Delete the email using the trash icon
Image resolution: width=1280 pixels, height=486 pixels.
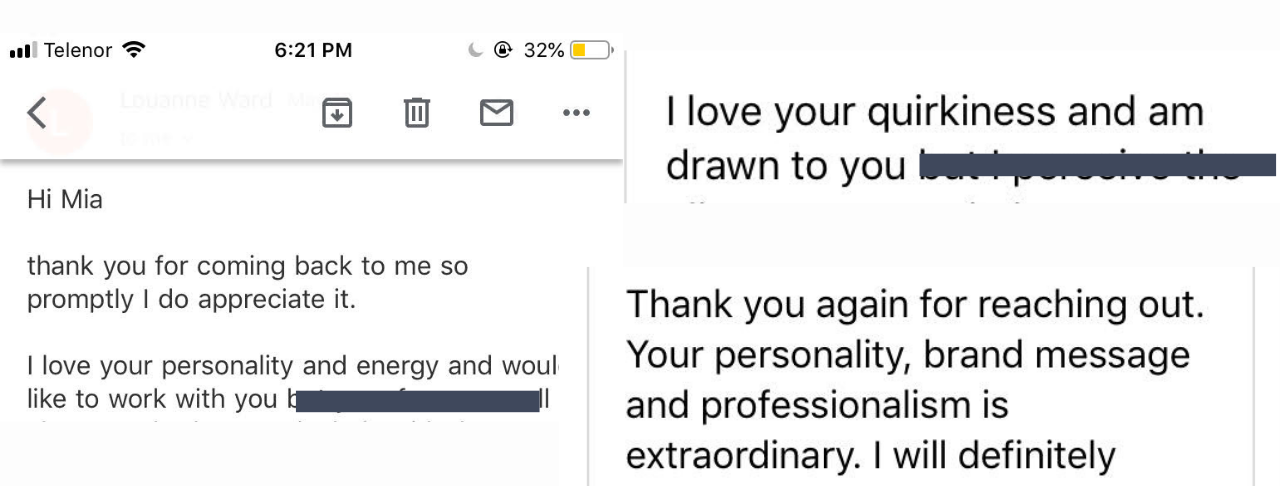416,113
